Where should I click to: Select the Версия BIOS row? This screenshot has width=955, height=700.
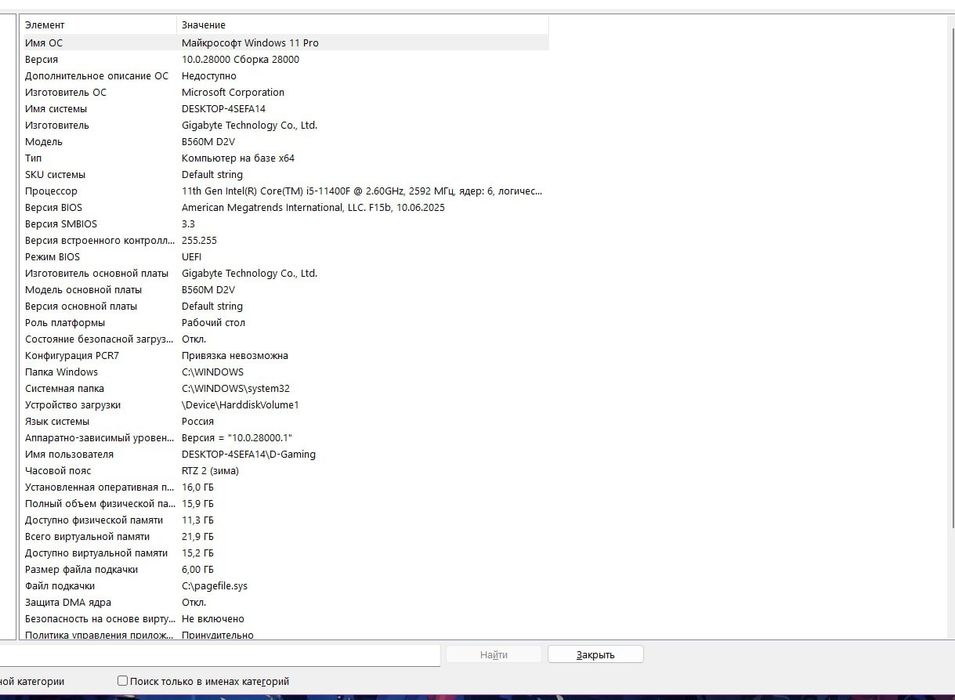pyautogui.click(x=284, y=207)
